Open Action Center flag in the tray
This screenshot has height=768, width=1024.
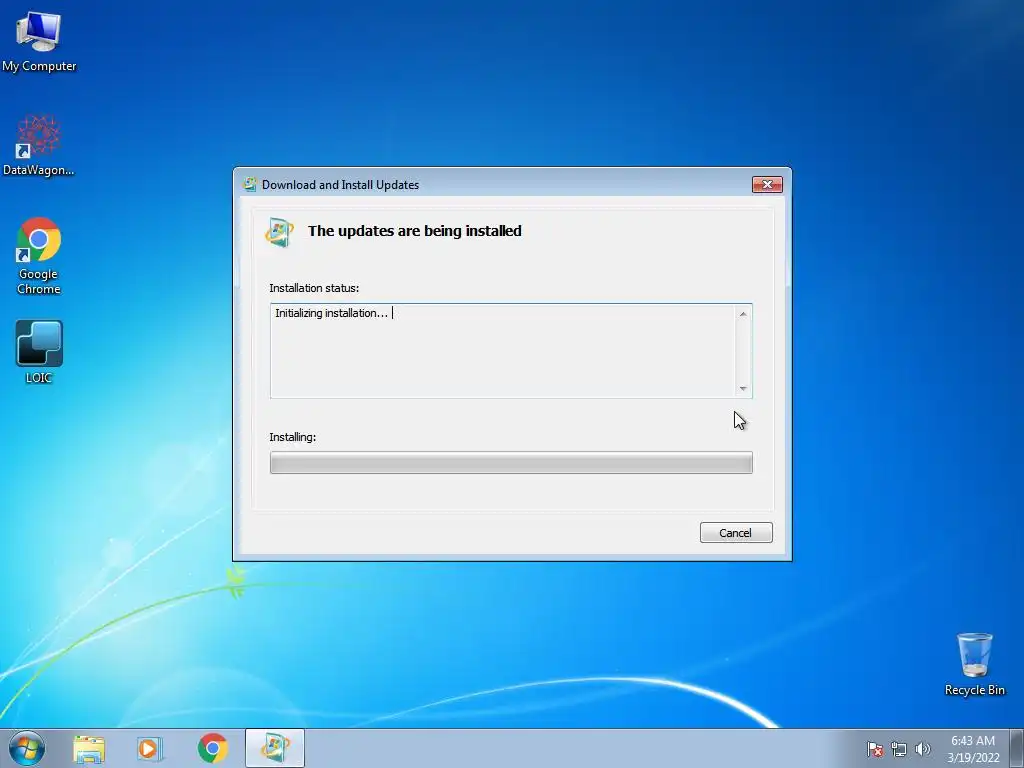874,749
